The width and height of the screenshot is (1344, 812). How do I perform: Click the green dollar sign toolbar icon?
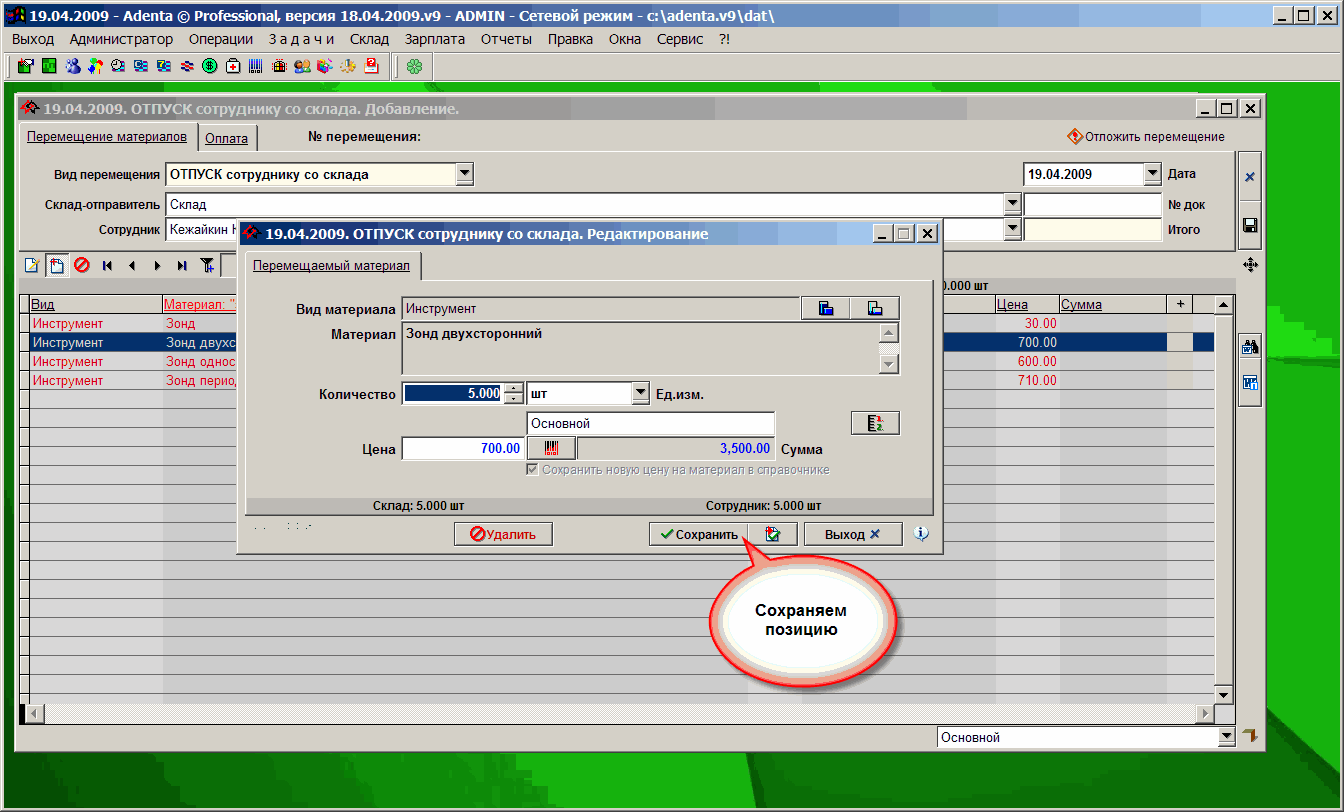tap(210, 67)
